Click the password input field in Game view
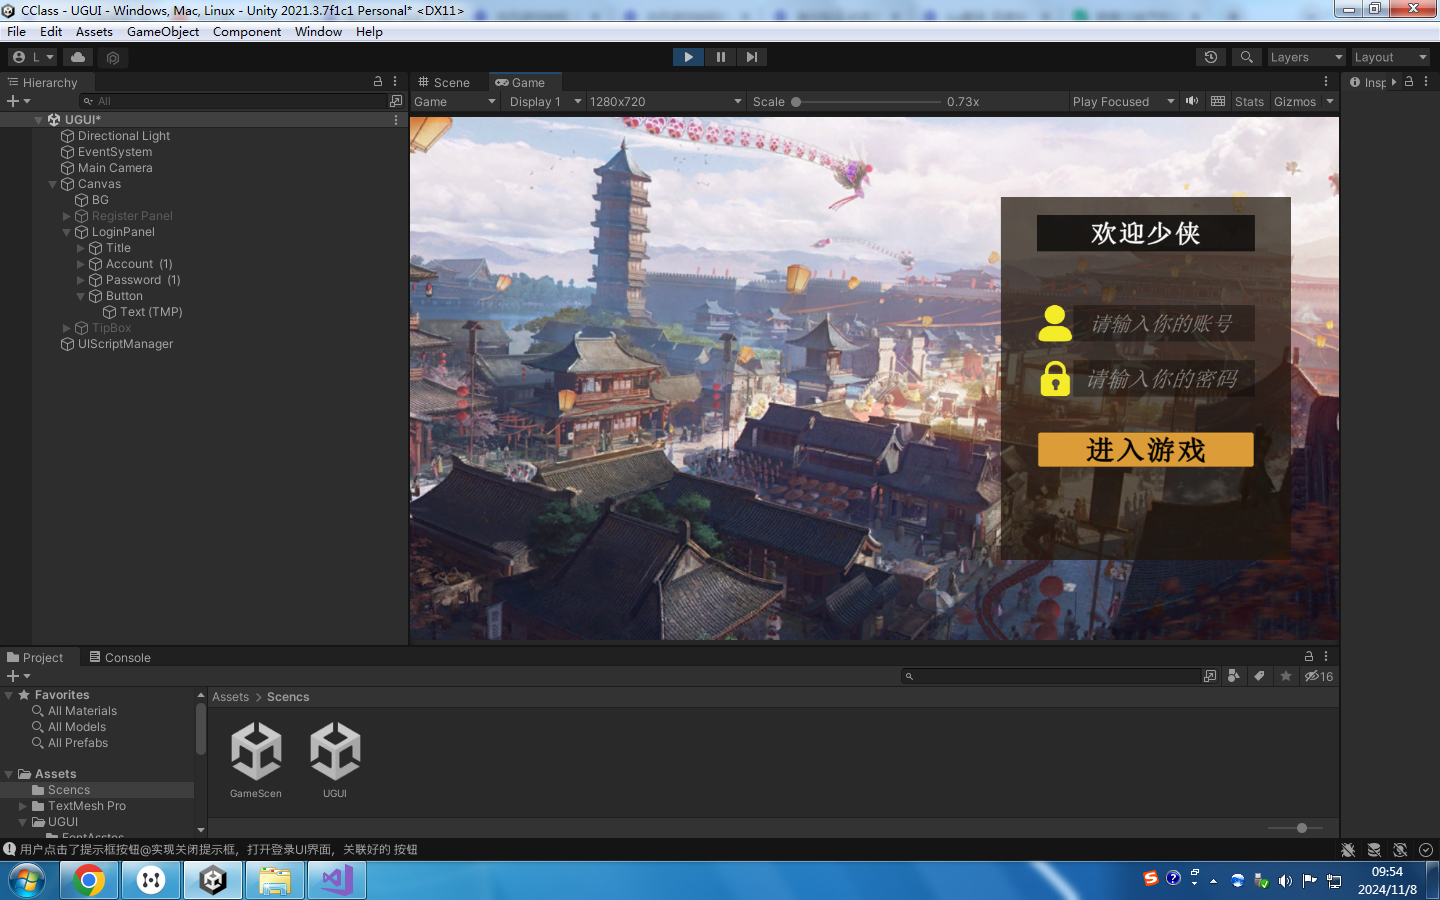 (1164, 379)
